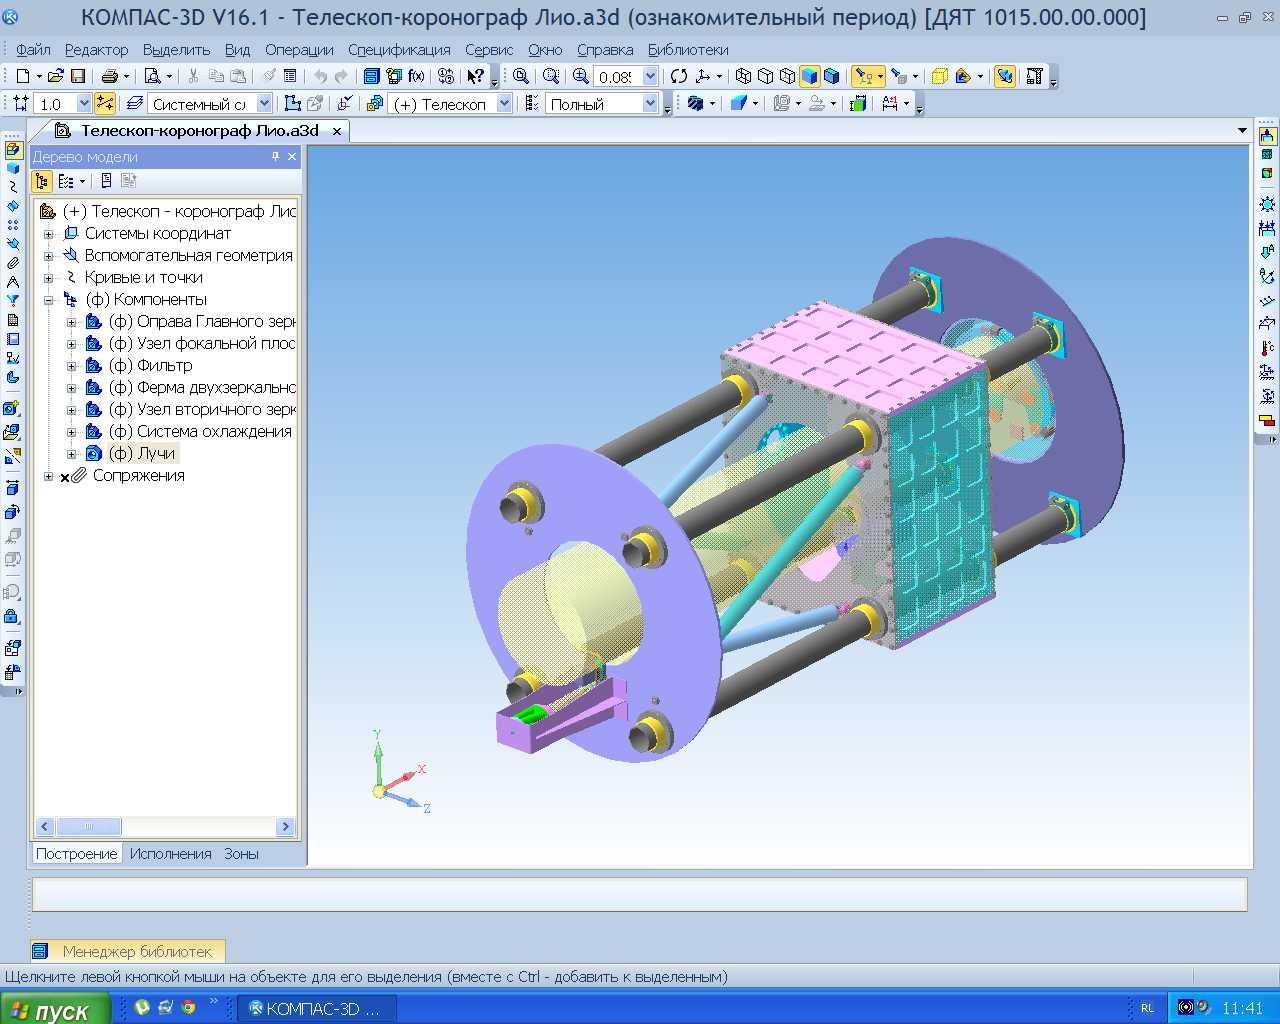The height and width of the screenshot is (1024, 1280).
Task: Toggle the model tree structure view button
Action: (x=41, y=181)
